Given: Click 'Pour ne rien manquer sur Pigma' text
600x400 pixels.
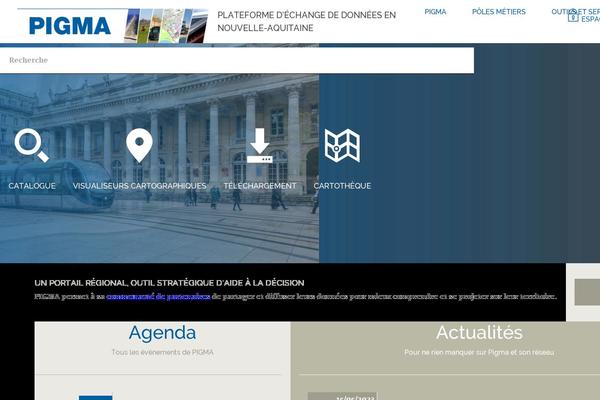Looking at the screenshot, I should pyautogui.click(x=479, y=352).
